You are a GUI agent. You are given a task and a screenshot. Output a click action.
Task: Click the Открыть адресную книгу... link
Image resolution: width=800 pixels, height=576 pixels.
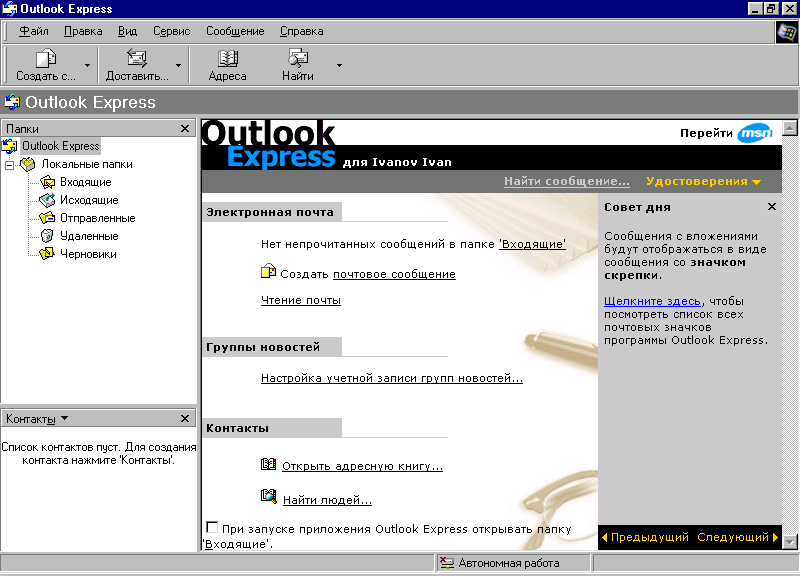pos(362,466)
